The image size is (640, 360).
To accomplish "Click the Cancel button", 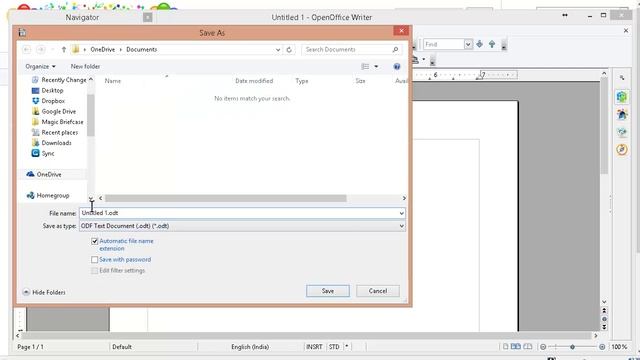I will (x=378, y=291).
